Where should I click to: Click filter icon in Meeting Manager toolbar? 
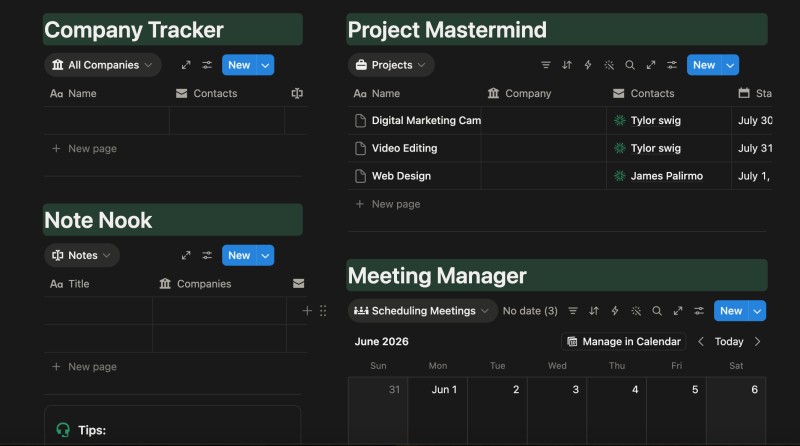click(573, 311)
